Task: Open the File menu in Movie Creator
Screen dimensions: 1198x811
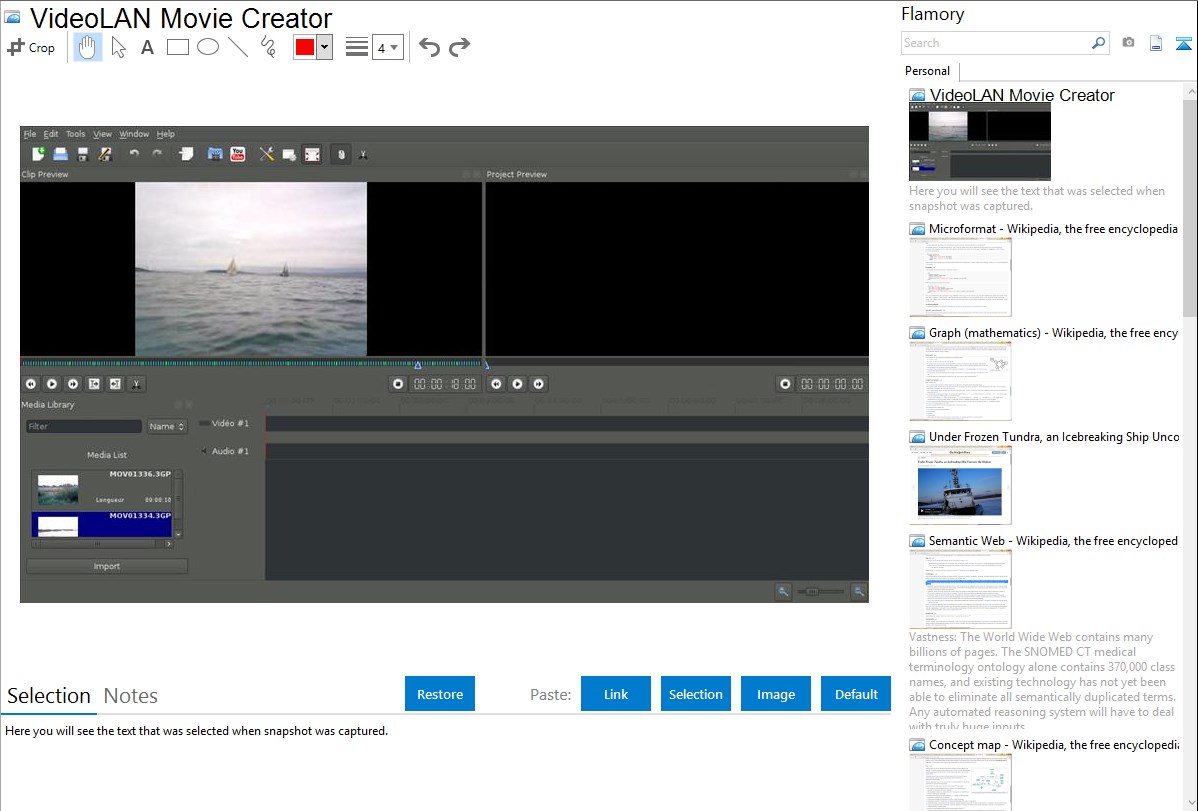Action: tap(30, 134)
